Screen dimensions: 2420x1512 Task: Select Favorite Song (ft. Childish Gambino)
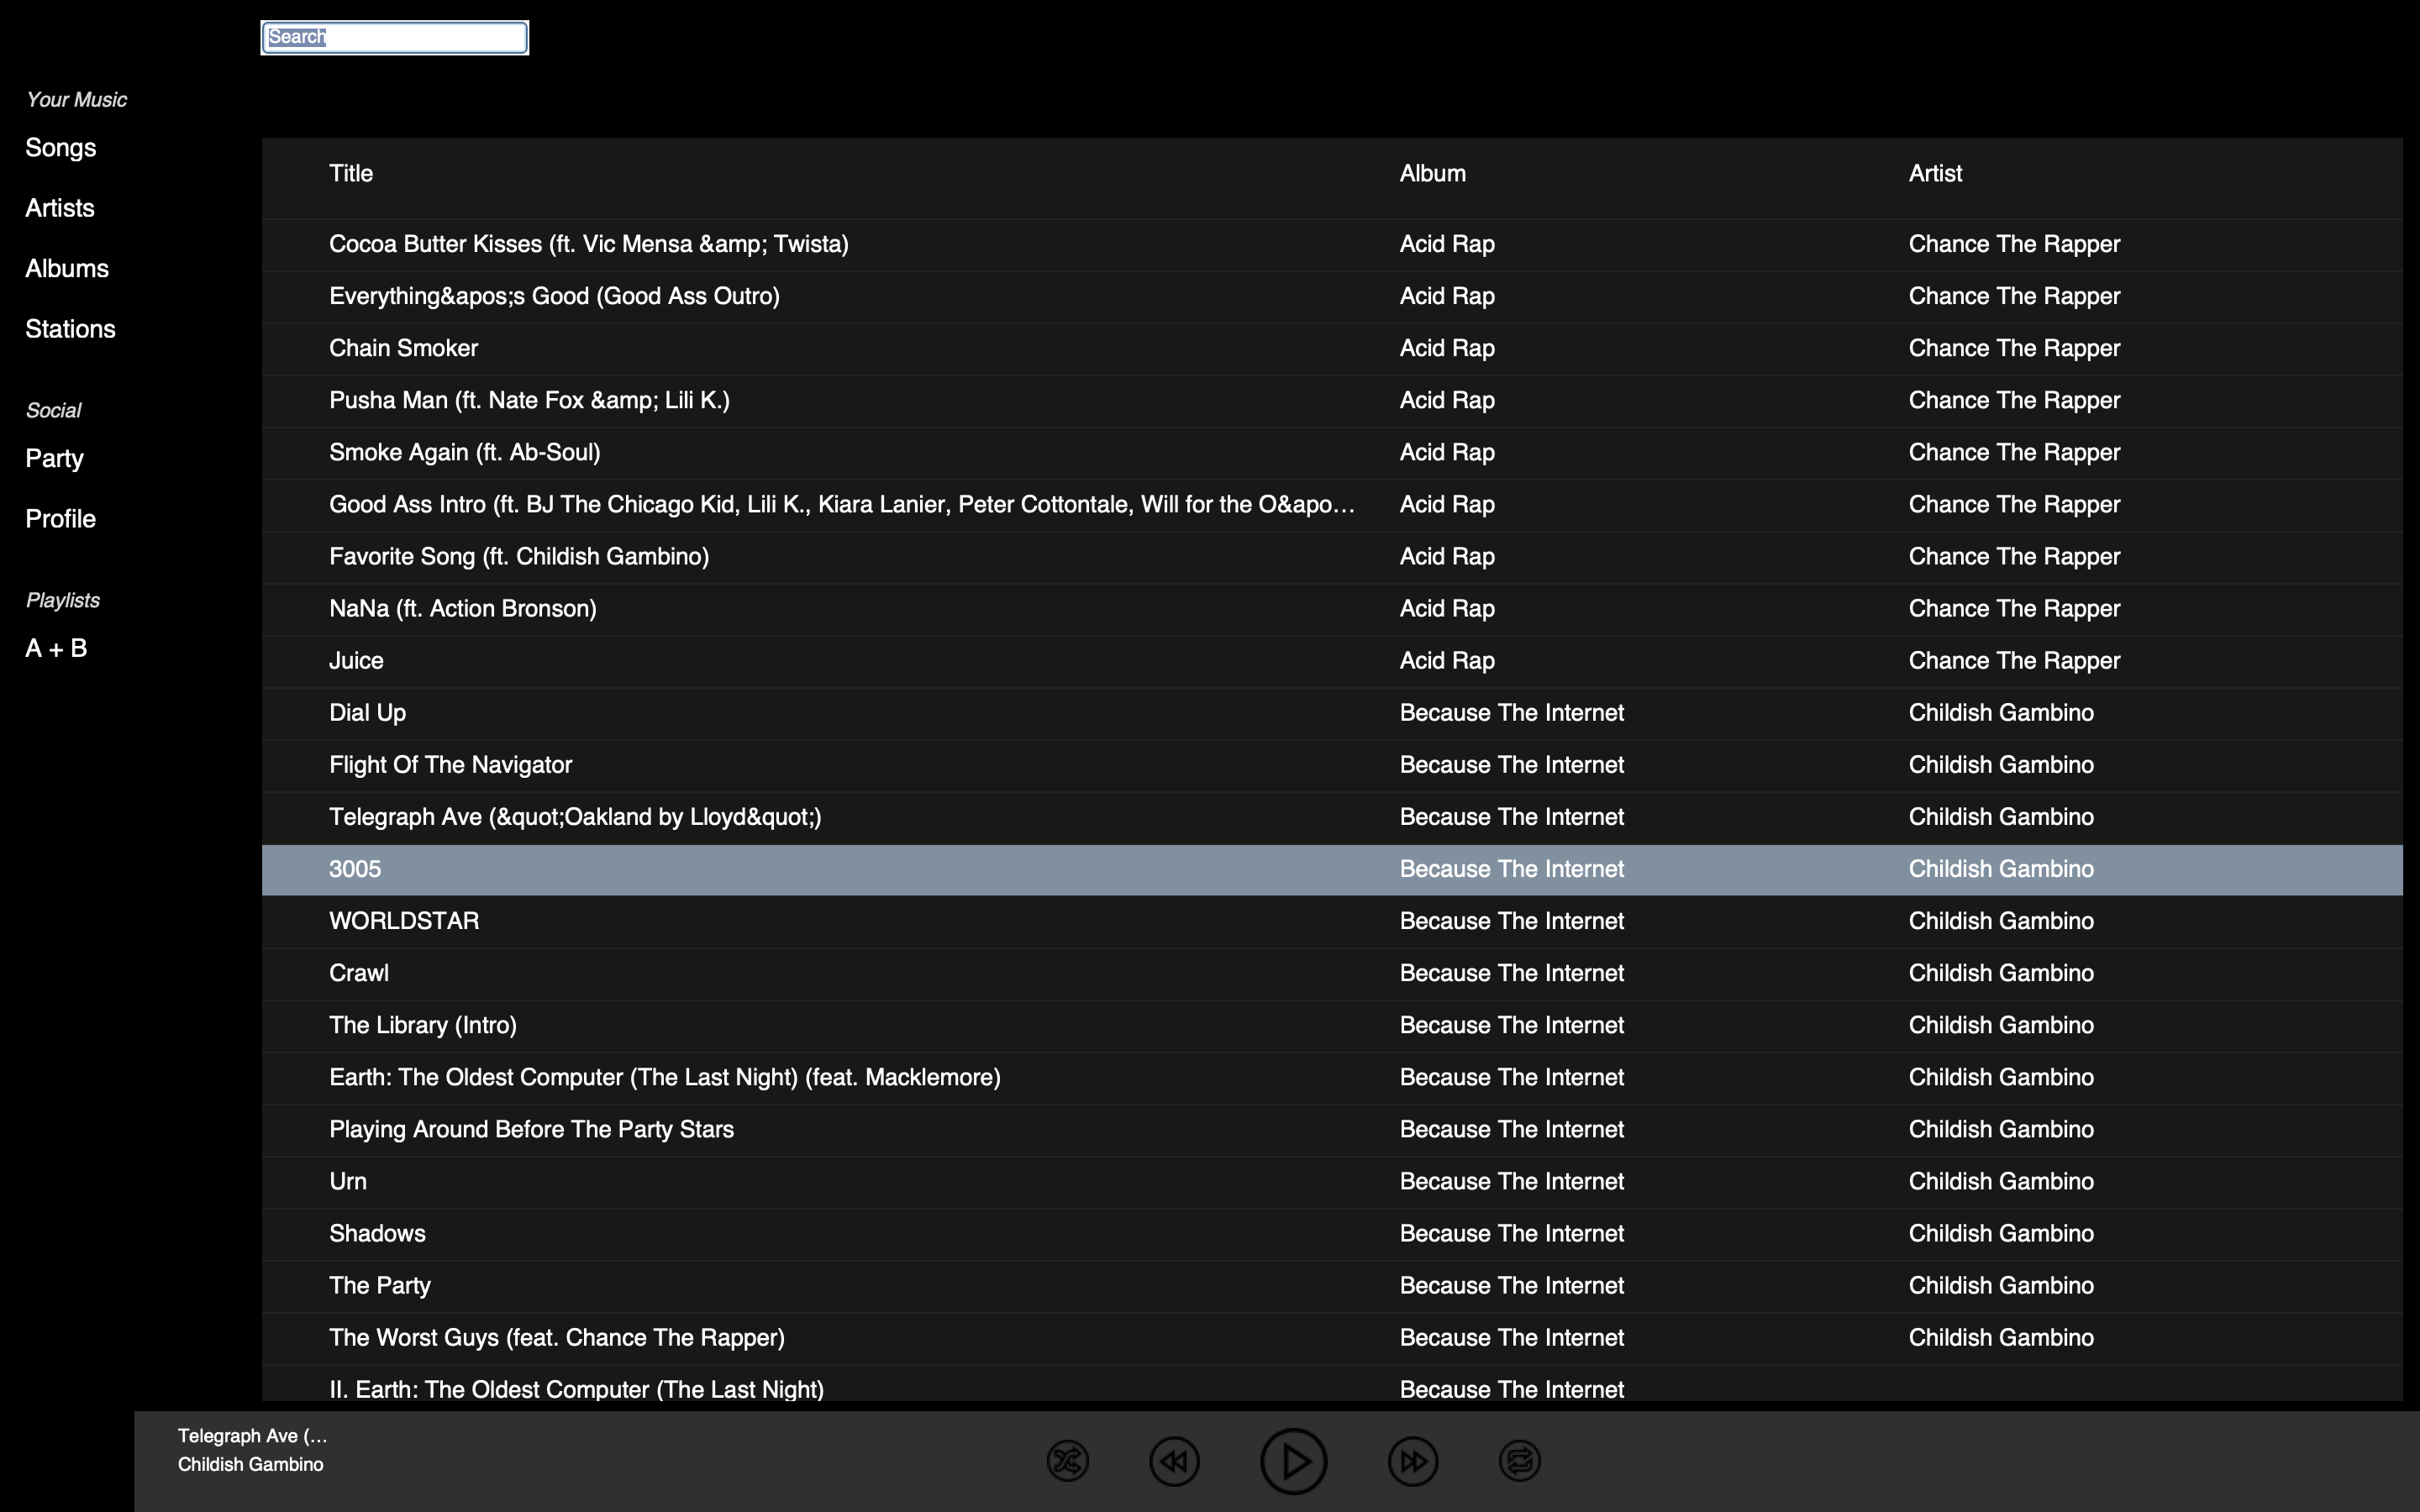click(x=1332, y=556)
